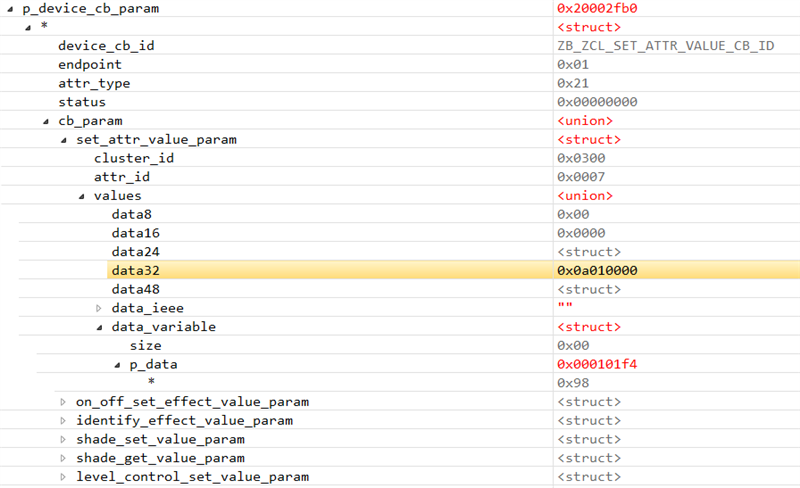
Task: Select the attr_type variable
Action: (x=94, y=84)
